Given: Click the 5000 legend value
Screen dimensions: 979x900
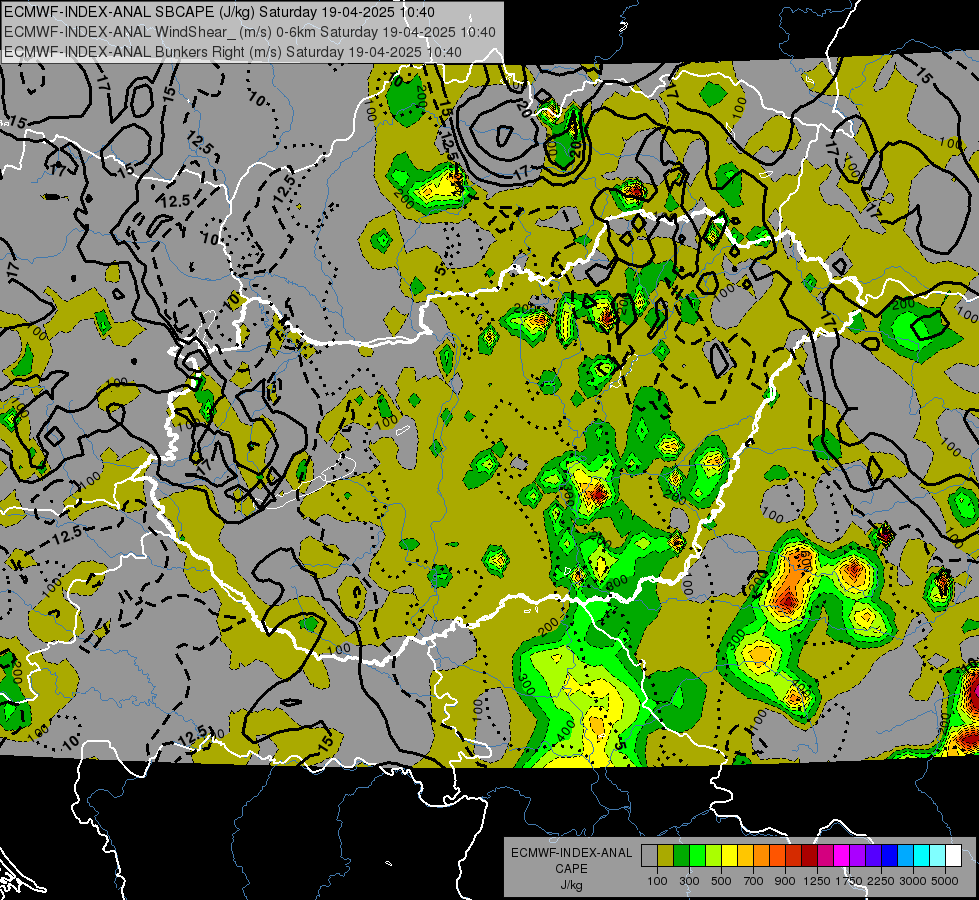Looking at the screenshot, I should pyautogui.click(x=945, y=881).
